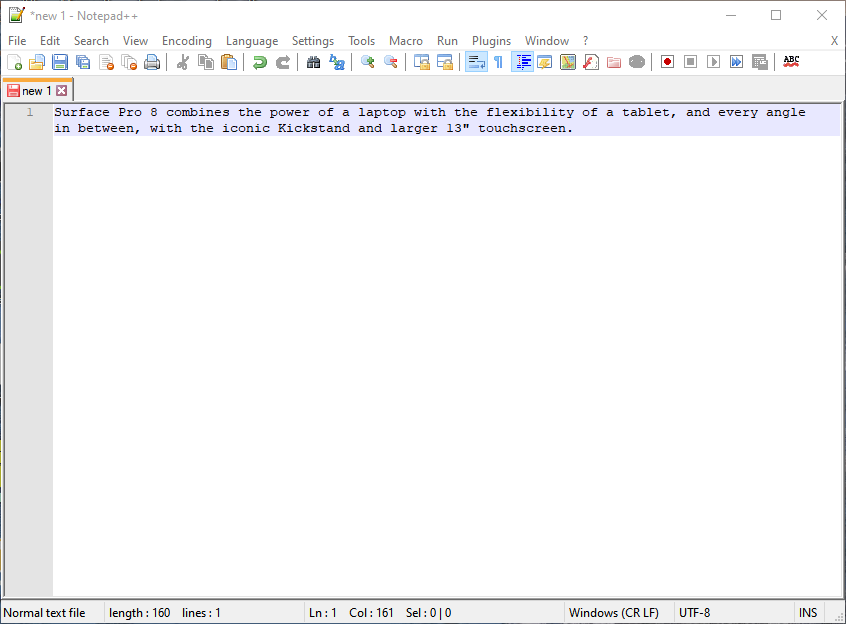This screenshot has height=624, width=846.
Task: Redo the last undone action
Action: tap(283, 63)
